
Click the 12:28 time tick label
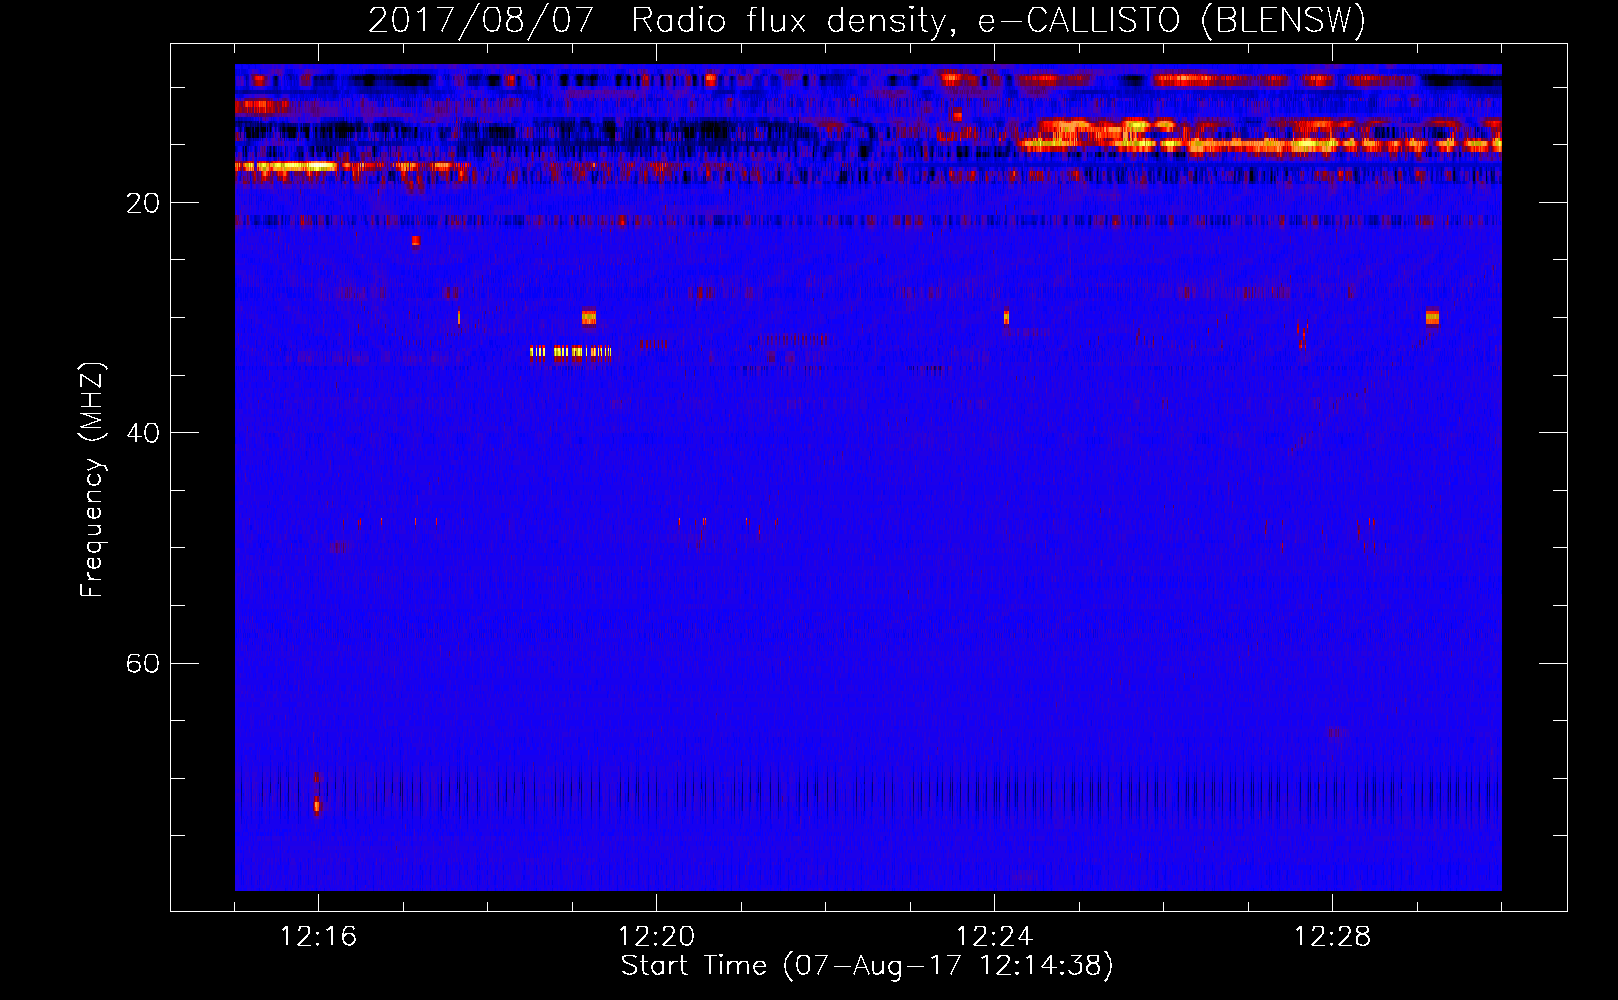[1332, 937]
